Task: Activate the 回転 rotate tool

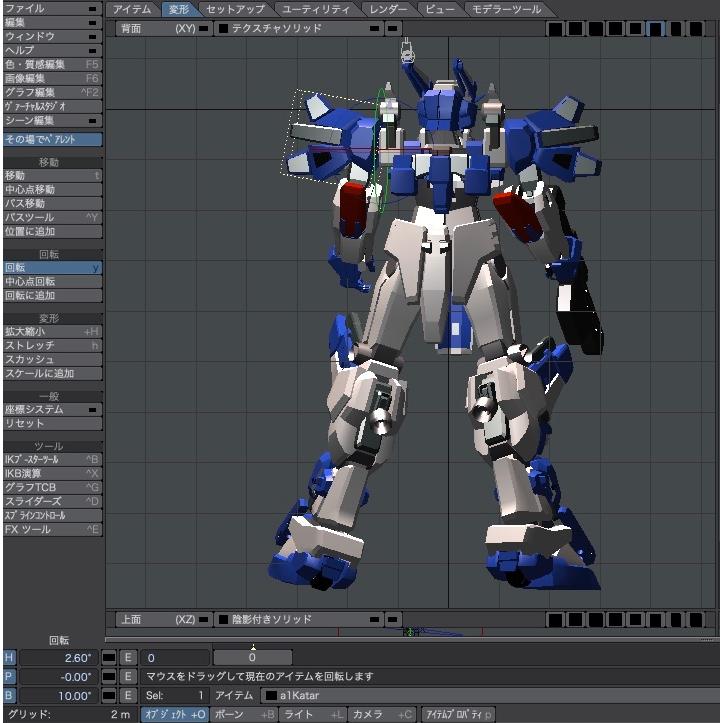Action: pos(53,267)
